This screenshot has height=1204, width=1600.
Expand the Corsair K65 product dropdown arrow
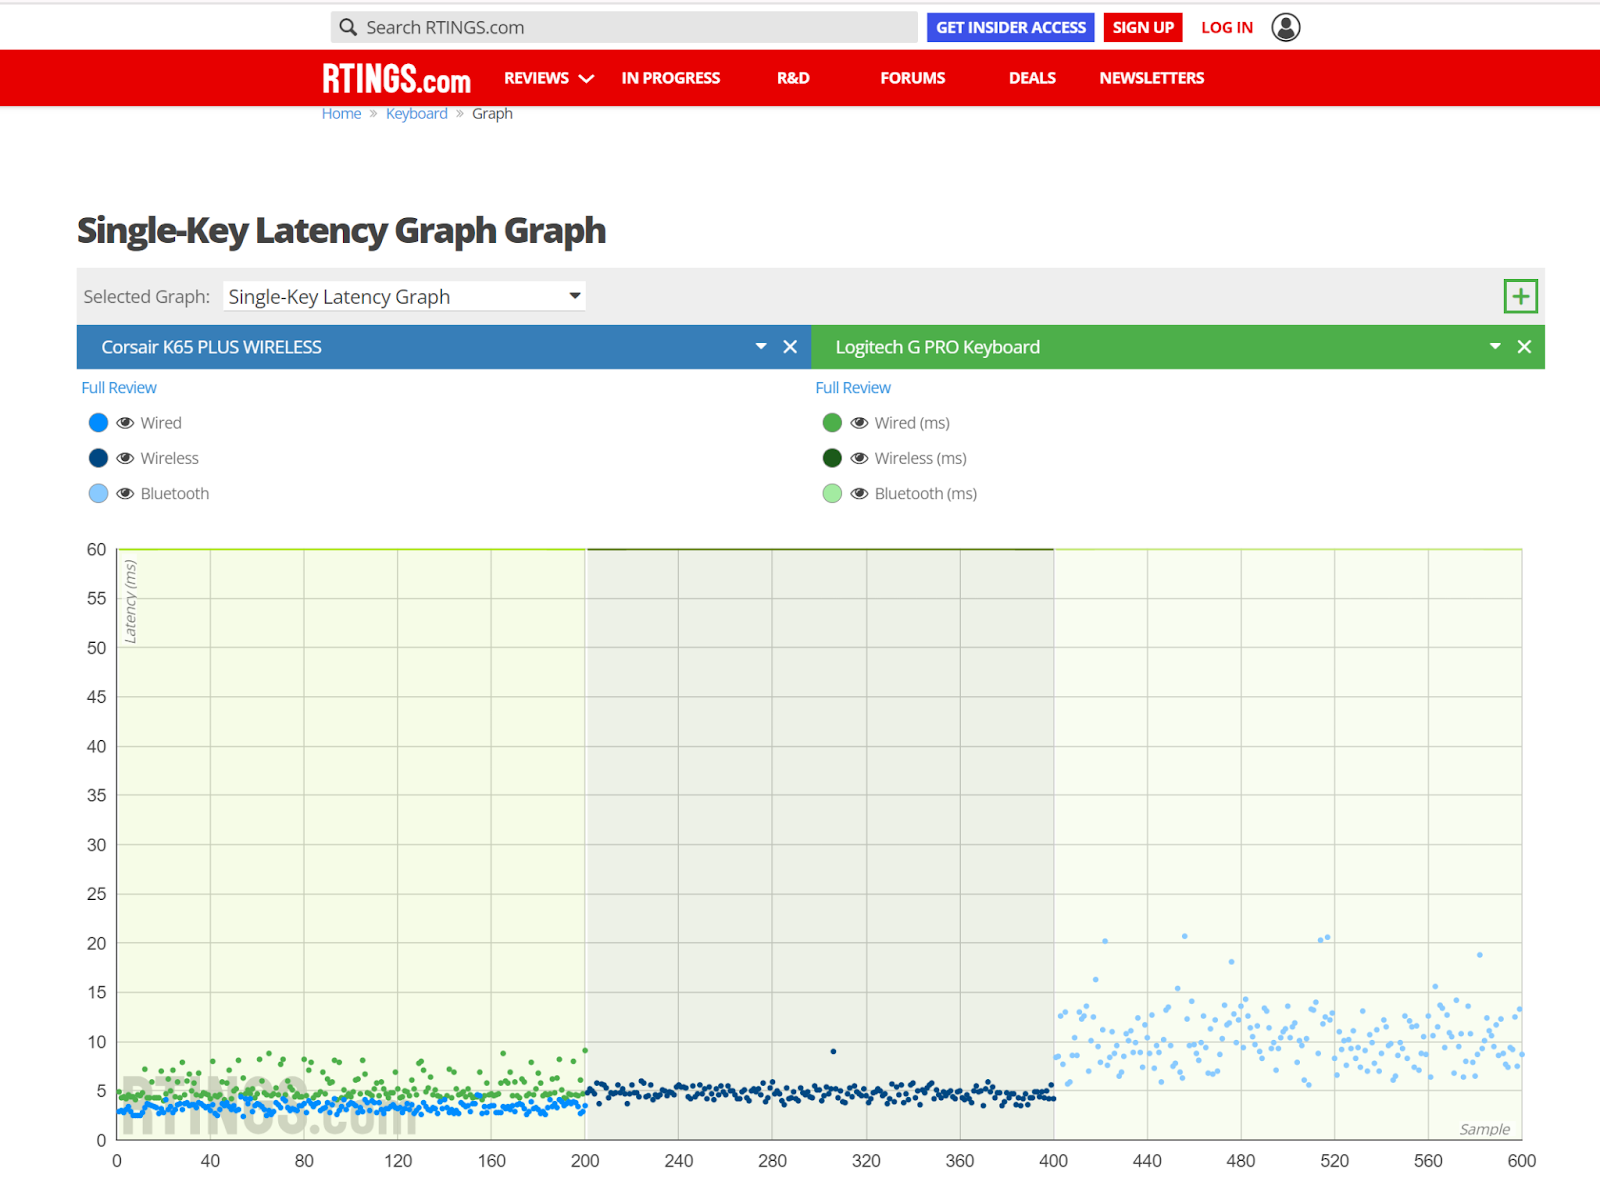point(761,347)
